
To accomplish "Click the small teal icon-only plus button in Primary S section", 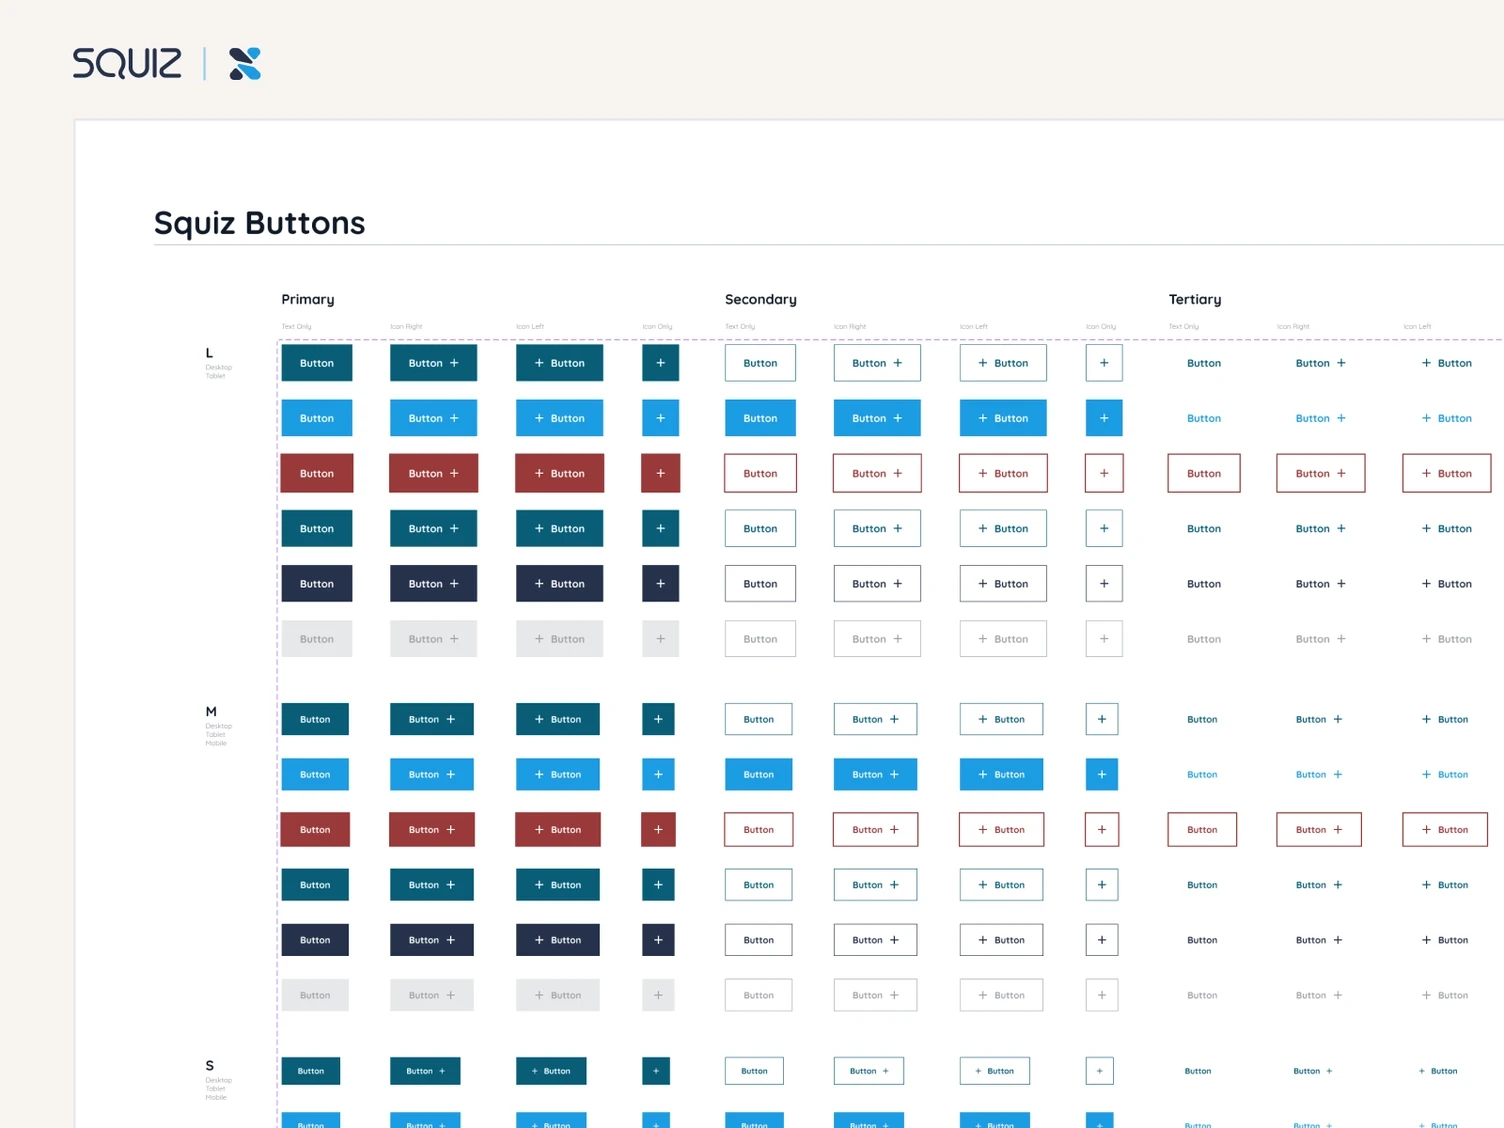I will point(656,1071).
